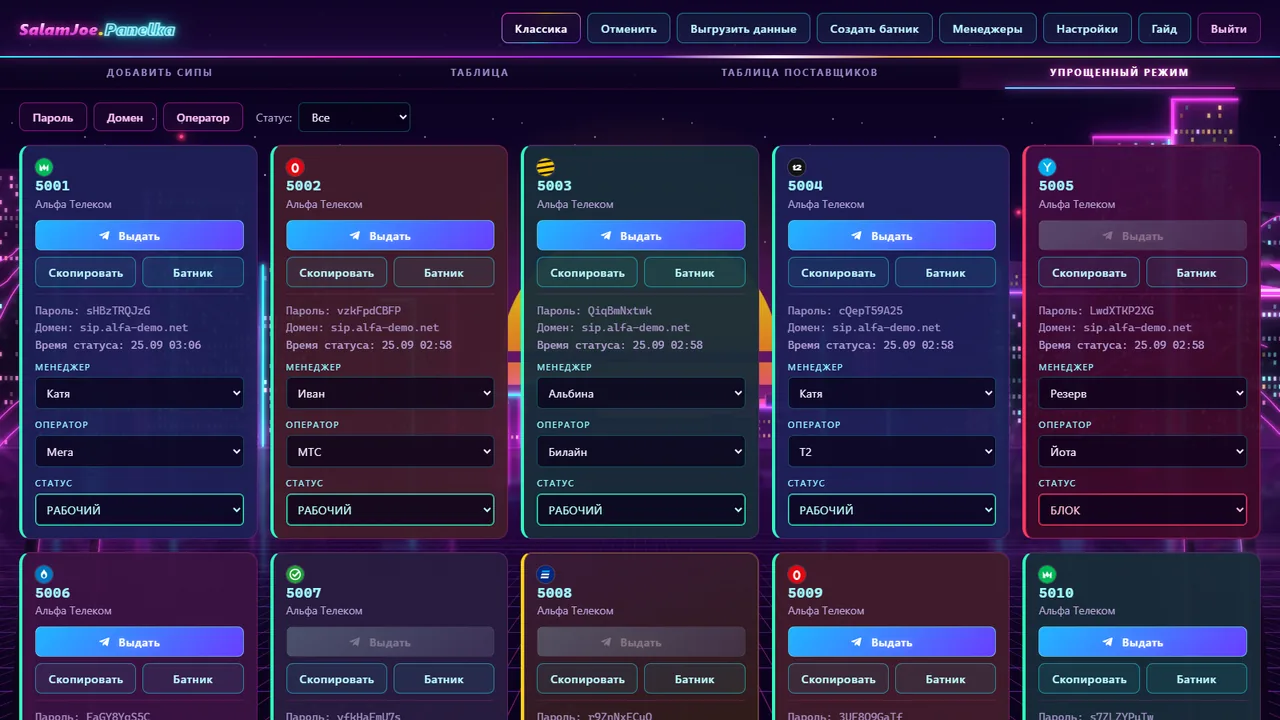Open the Оператор dropdown showing Мега

139,451
